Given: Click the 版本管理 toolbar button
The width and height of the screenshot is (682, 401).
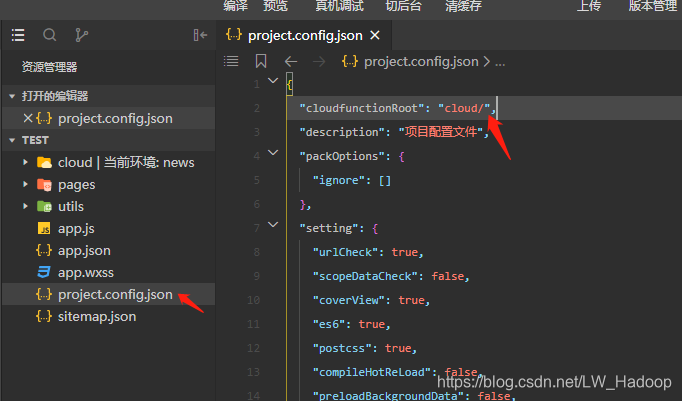Looking at the screenshot, I should coord(653,5).
